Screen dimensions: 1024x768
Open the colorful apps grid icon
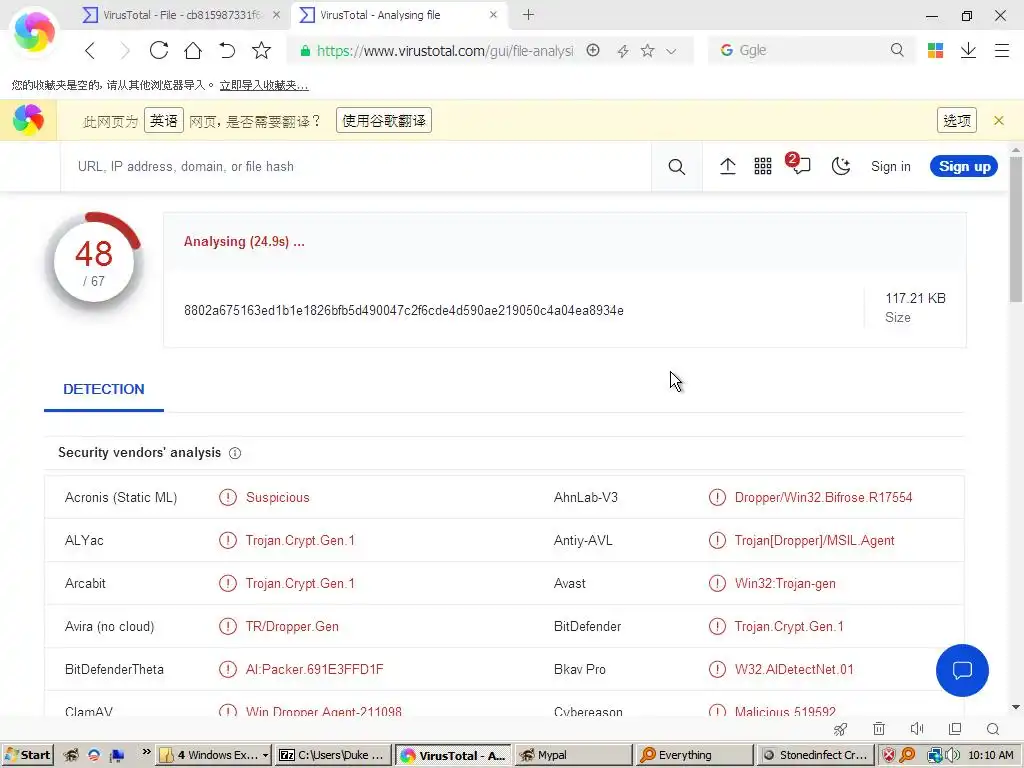point(935,50)
